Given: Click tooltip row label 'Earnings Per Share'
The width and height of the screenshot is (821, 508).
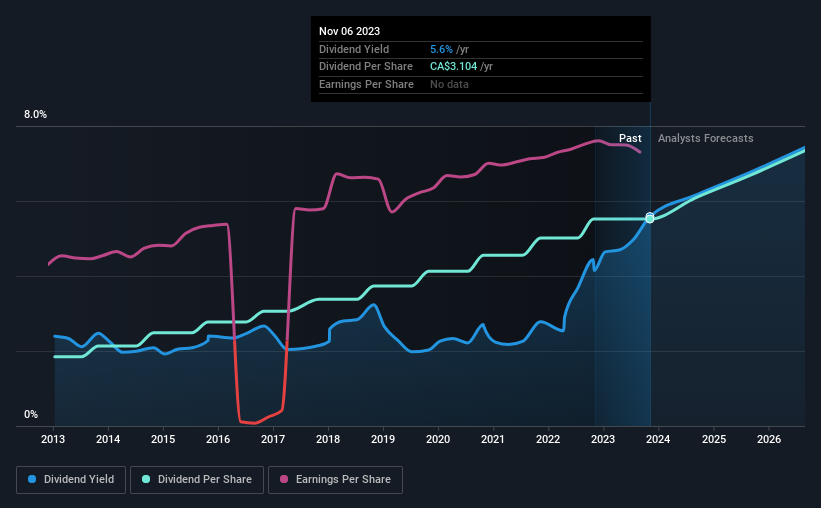Looking at the screenshot, I should (x=366, y=84).
